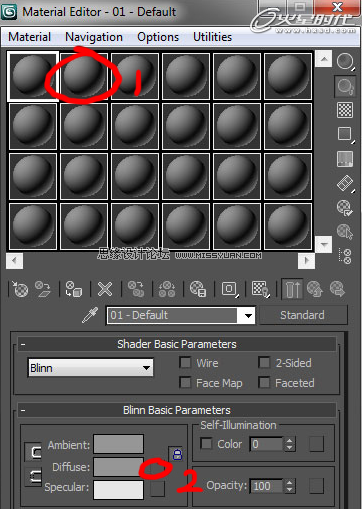Click the Self-Illumination map button

pos(316,444)
